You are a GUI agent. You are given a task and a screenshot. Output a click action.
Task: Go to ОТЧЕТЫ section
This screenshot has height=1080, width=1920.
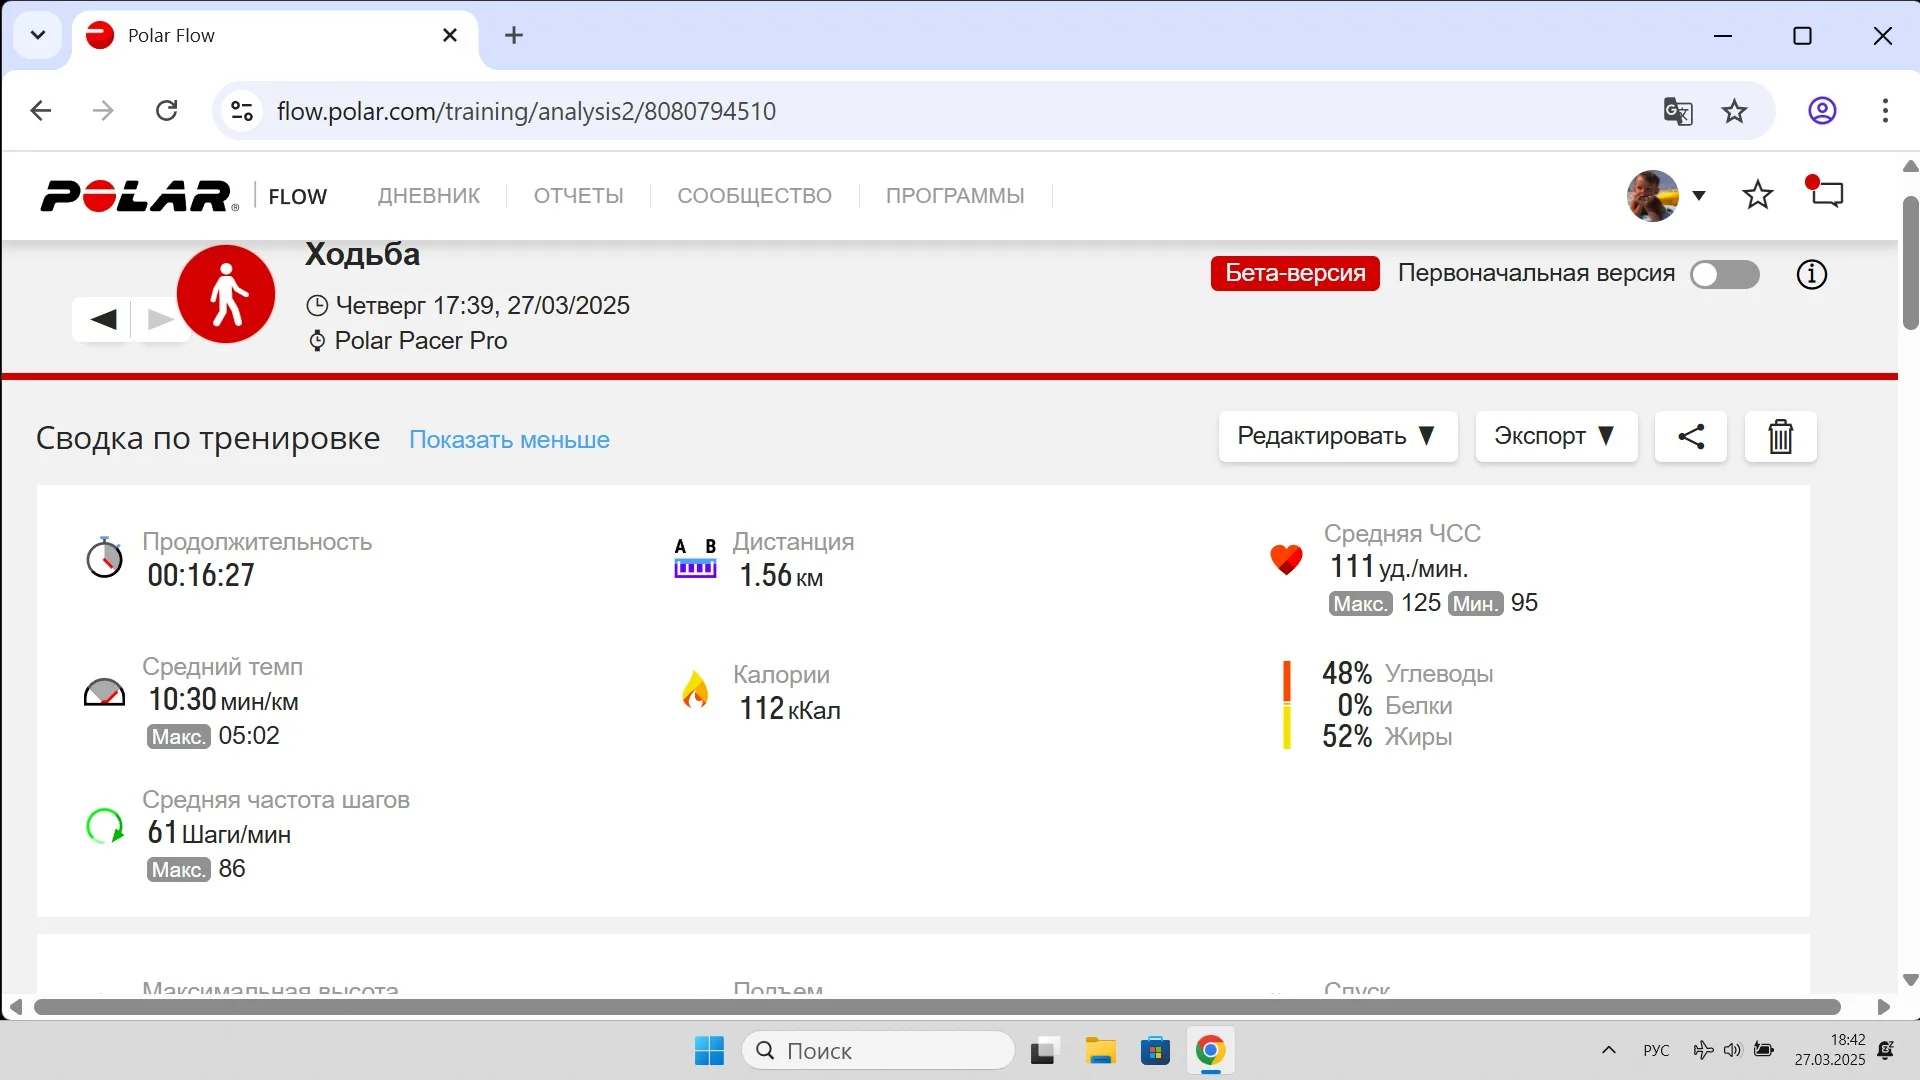coord(578,196)
